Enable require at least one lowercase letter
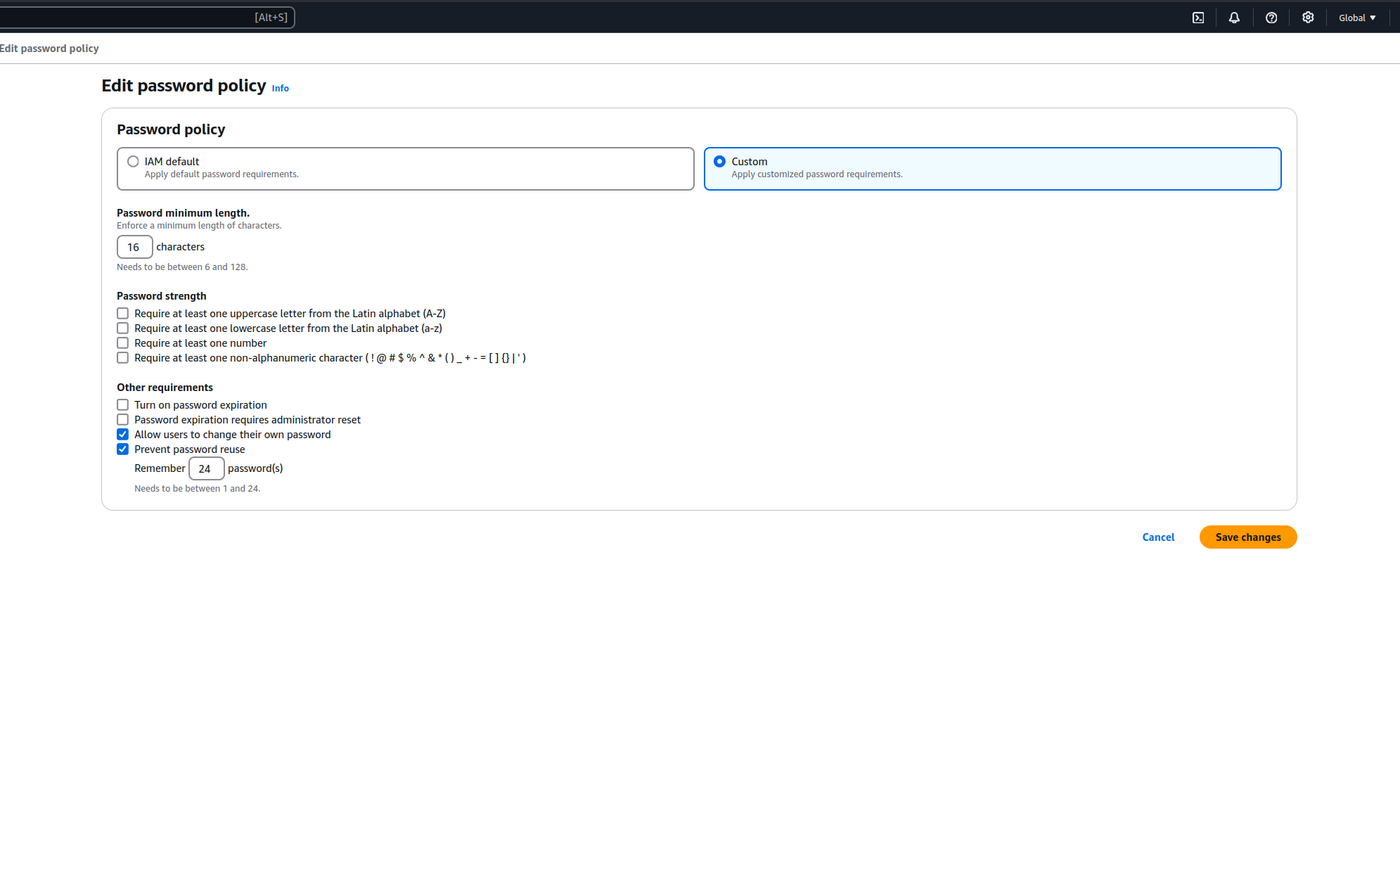Screen dimensions: 1400x882 pyautogui.click(x=123, y=328)
